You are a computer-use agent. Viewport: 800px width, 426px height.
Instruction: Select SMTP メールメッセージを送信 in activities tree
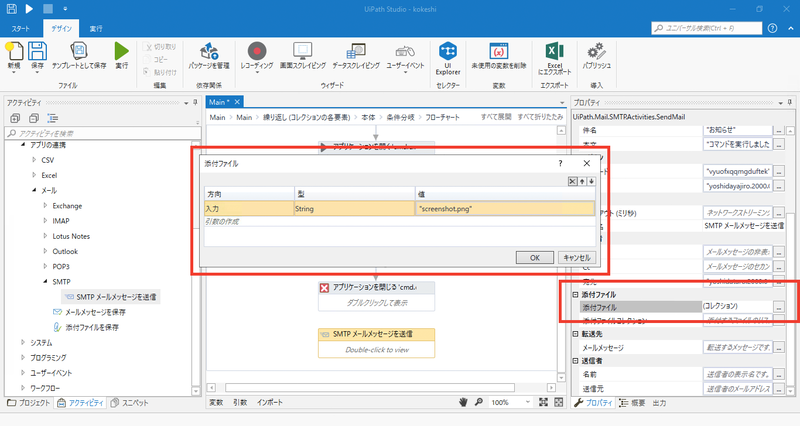[111, 297]
